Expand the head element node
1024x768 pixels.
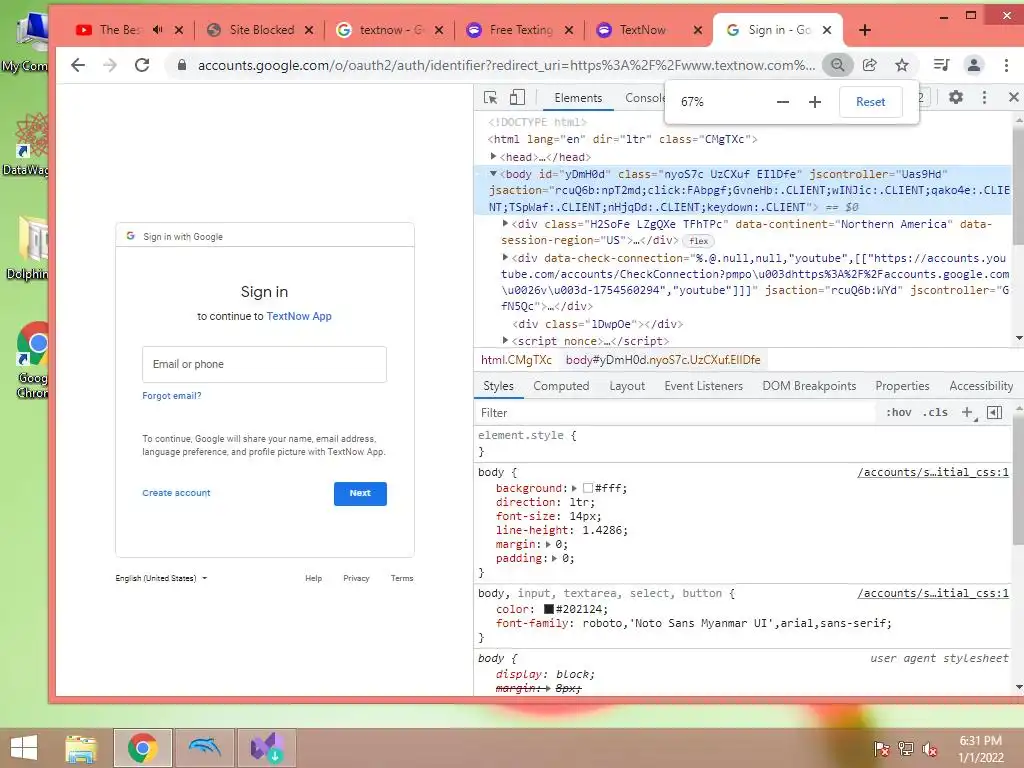coord(494,157)
